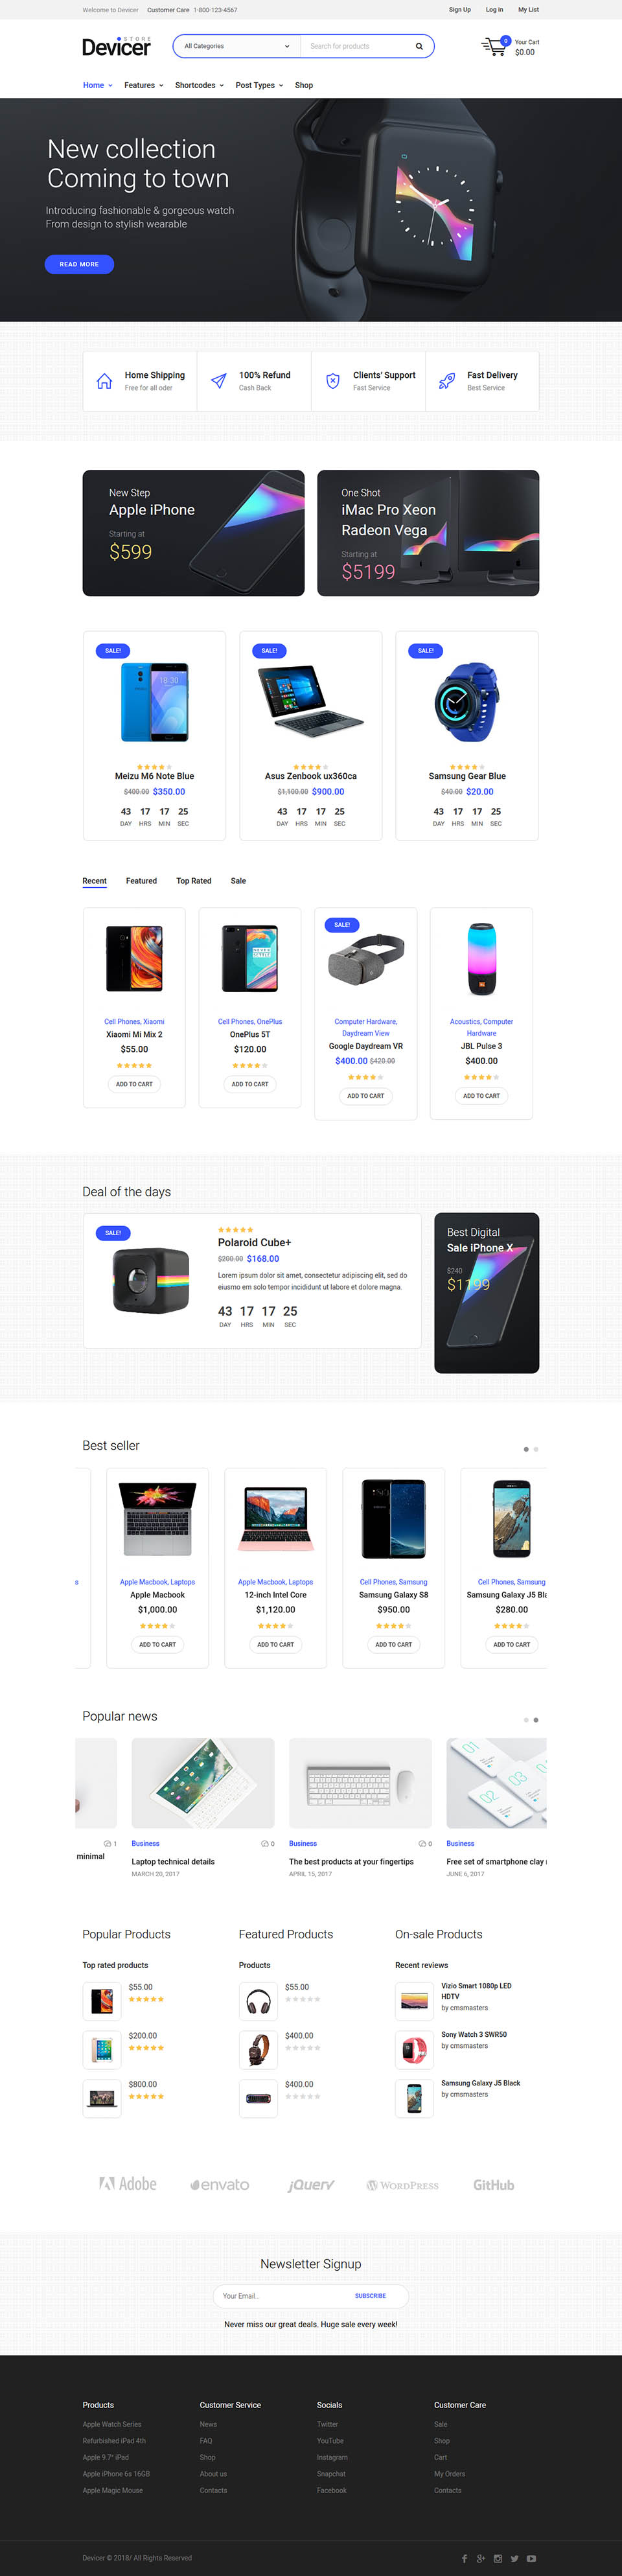This screenshot has width=622, height=2576.
Task: Open the YouTube icon in footer
Action: [532, 2558]
